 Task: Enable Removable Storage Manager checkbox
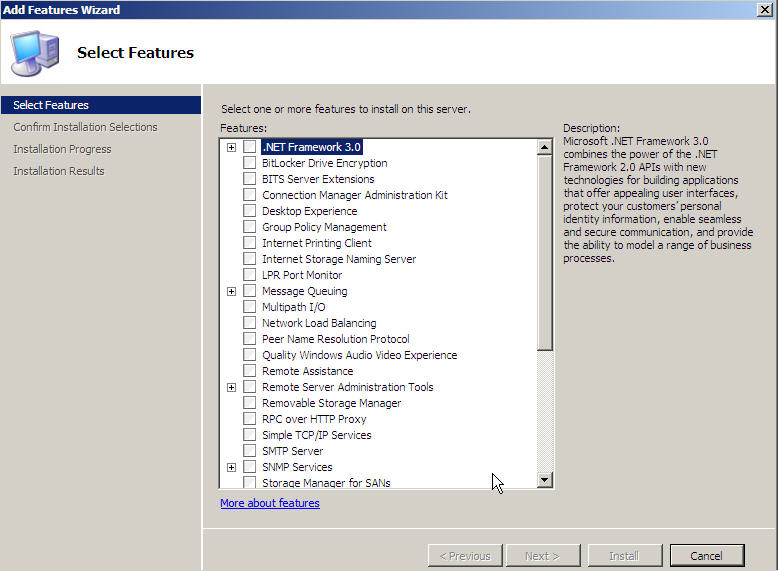click(x=250, y=403)
